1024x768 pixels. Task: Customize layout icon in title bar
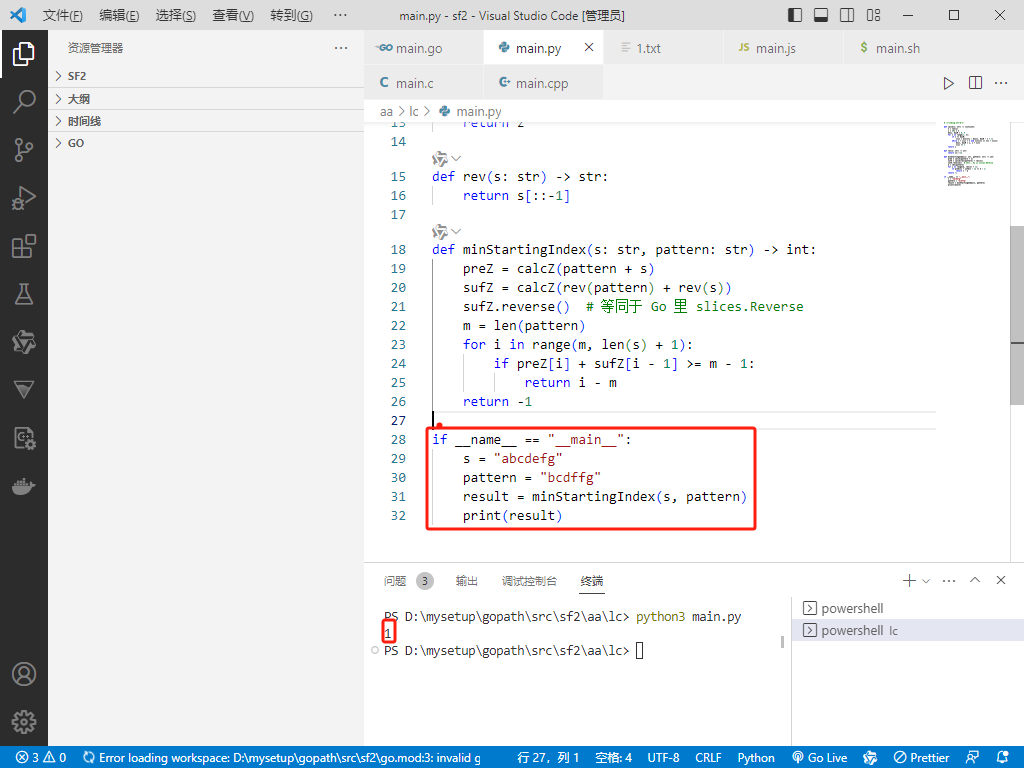(873, 15)
